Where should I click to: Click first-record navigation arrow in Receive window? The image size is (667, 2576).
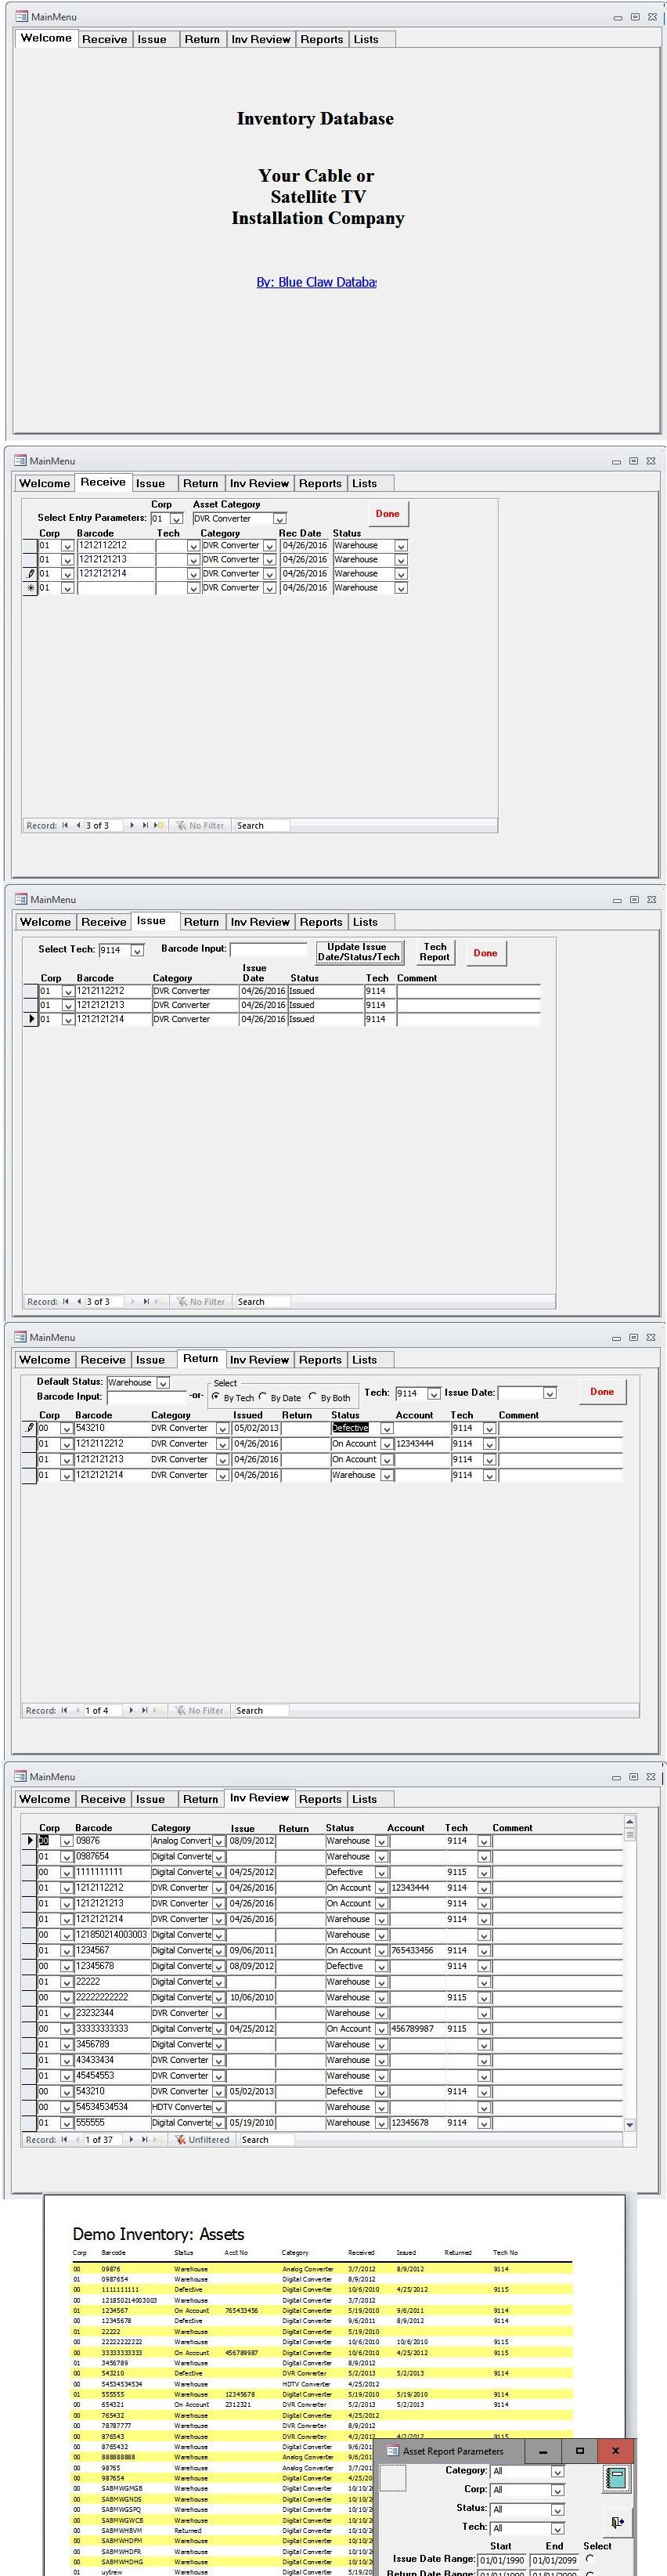pyautogui.click(x=65, y=825)
